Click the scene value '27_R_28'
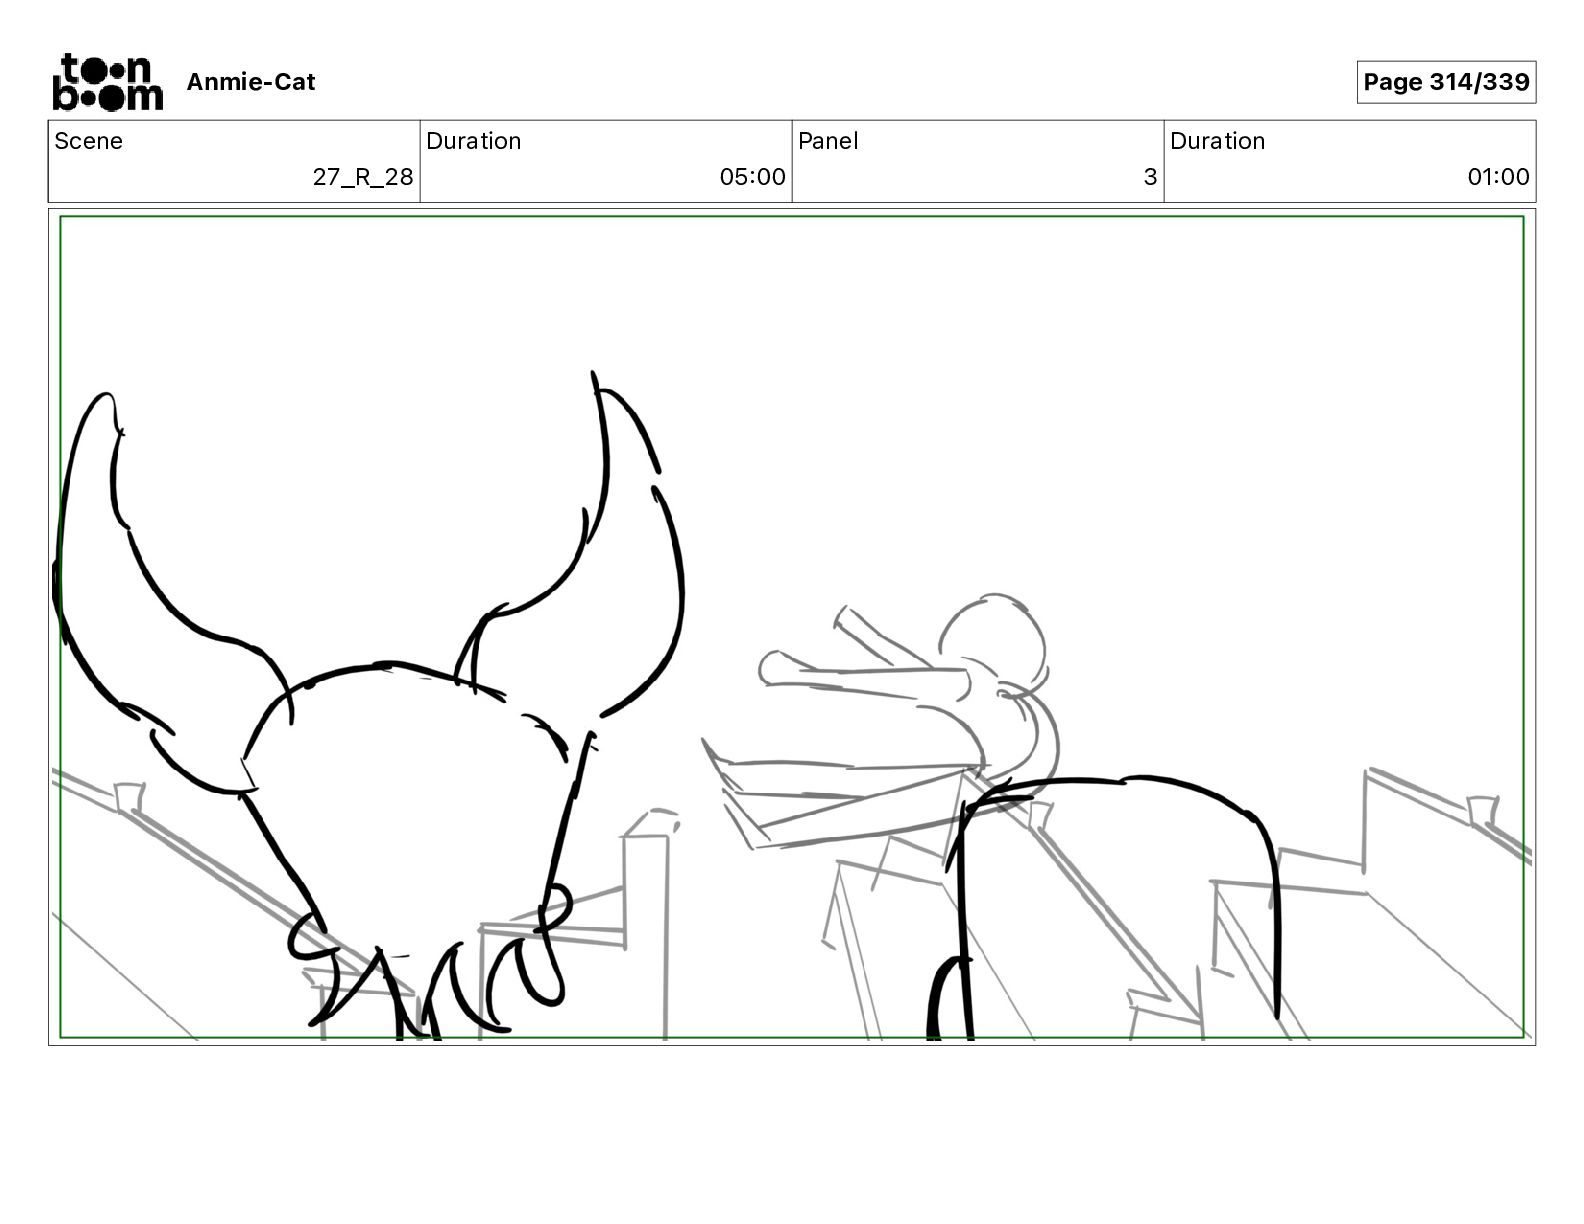This screenshot has width=1584, height=1224. [x=363, y=177]
